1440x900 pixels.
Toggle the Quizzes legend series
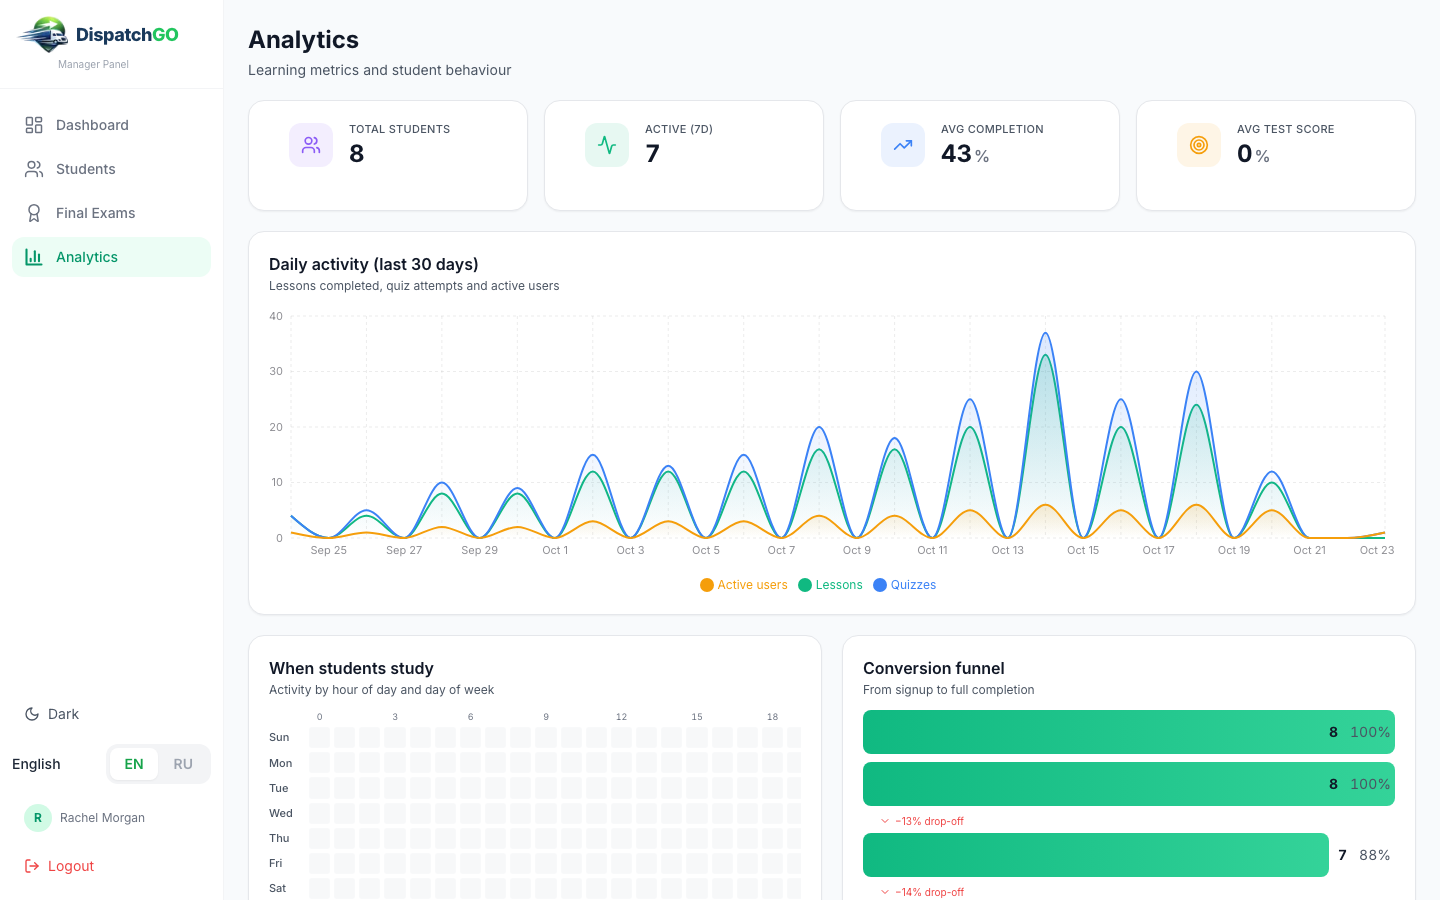[x=905, y=585]
